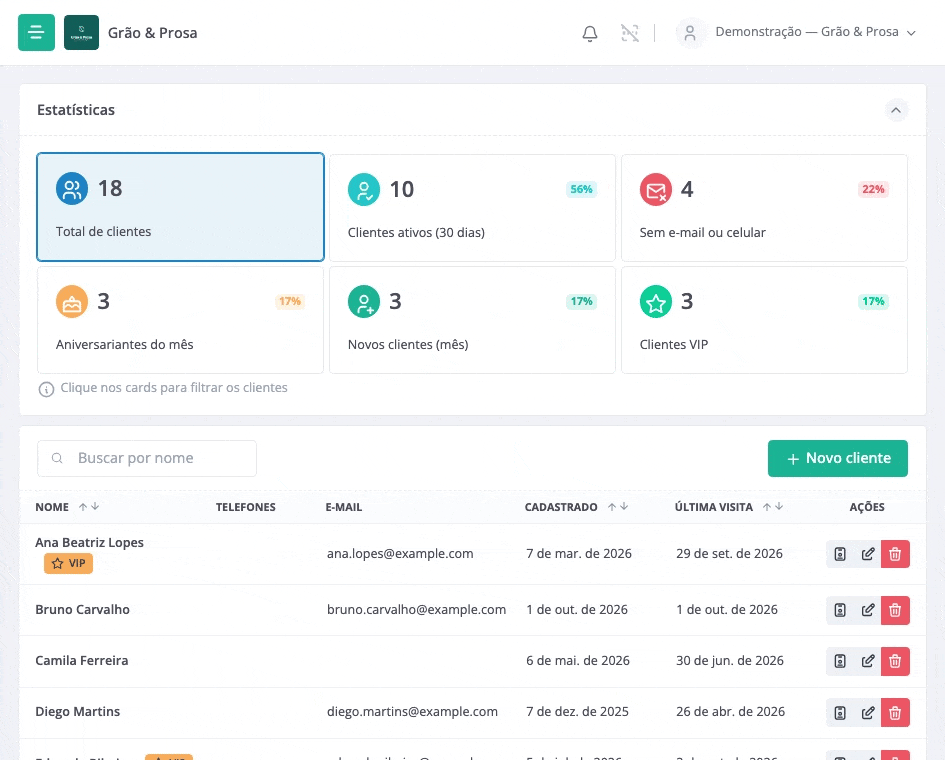Sort table by NOME column

tap(67, 507)
